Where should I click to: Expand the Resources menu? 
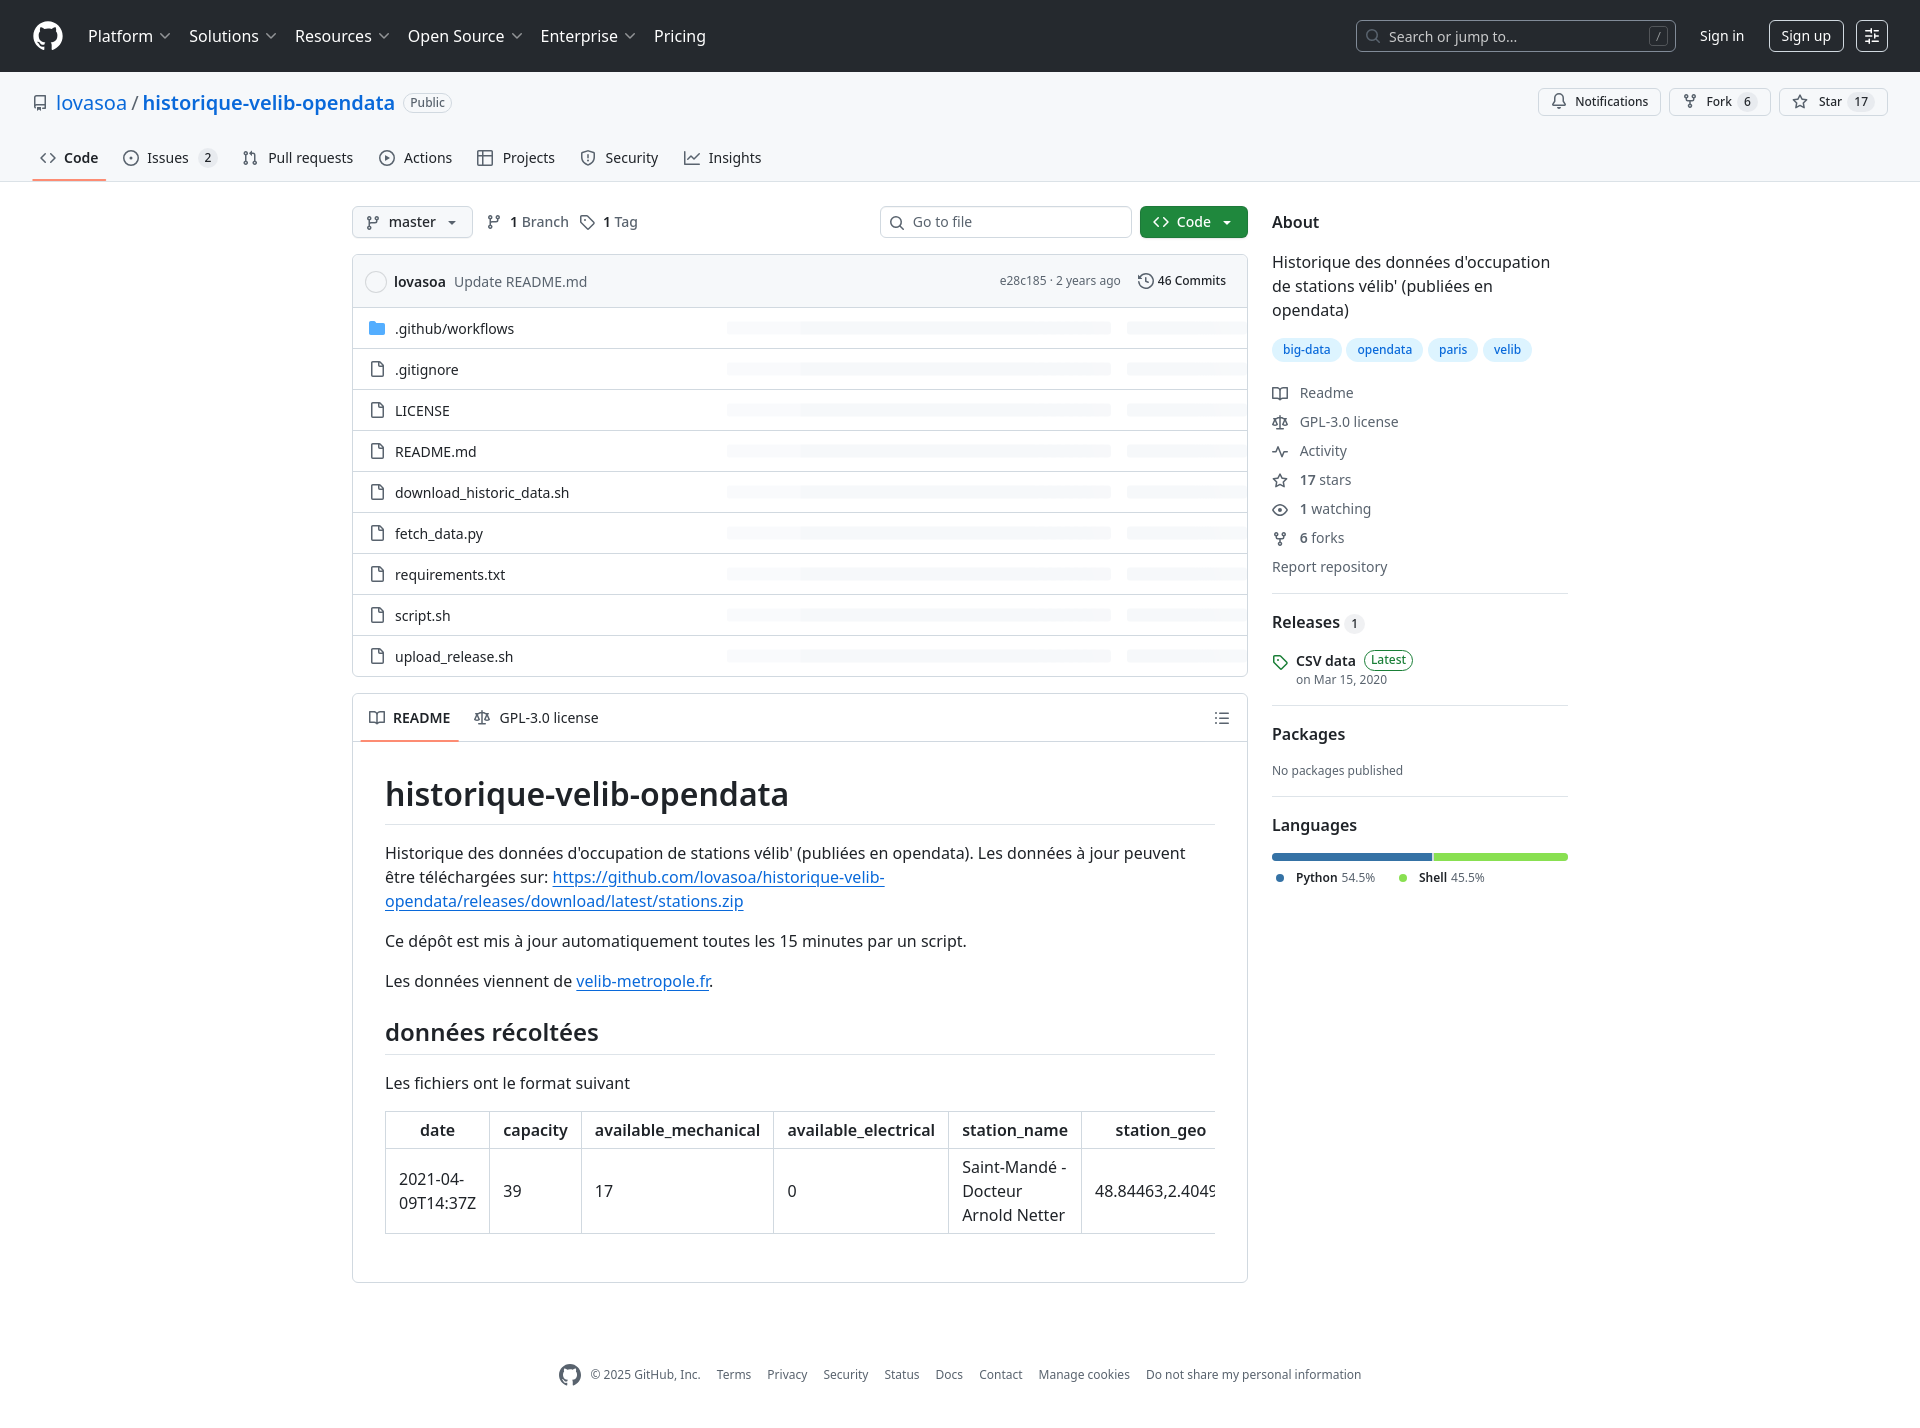click(x=342, y=36)
